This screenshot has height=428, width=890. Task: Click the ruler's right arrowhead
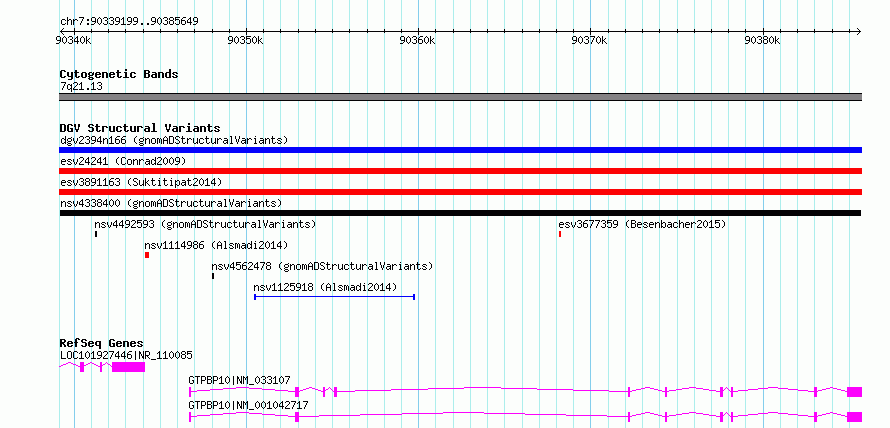pos(859,31)
